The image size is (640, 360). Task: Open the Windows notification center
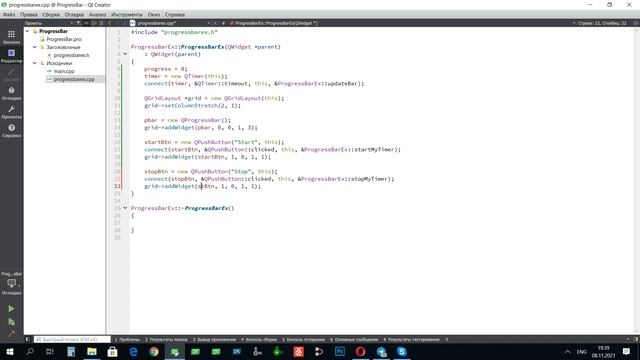[x=626, y=351]
